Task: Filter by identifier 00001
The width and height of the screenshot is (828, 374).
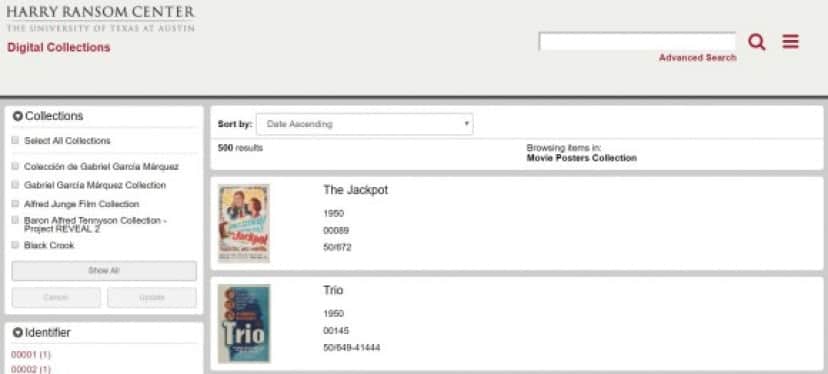Action: (31, 354)
